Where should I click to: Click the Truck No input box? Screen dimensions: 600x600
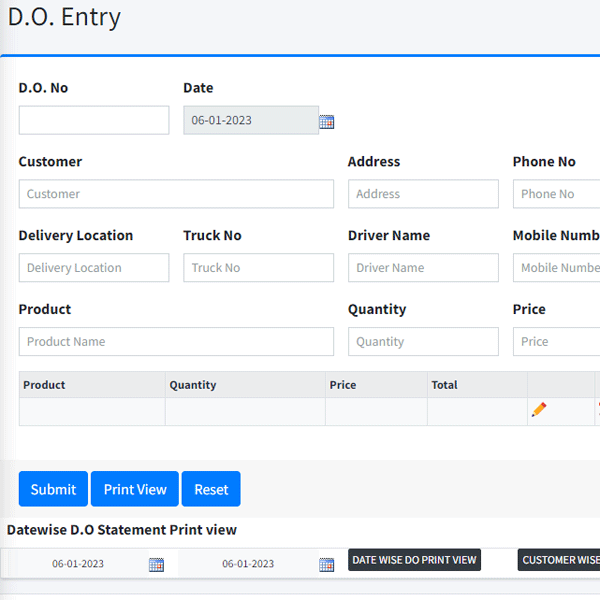(259, 267)
